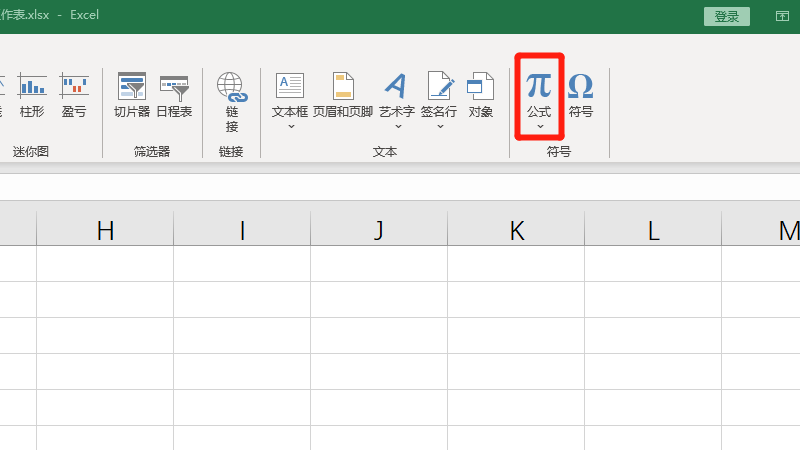Select column H header
Screen dimensions: 800x450
pos(105,231)
